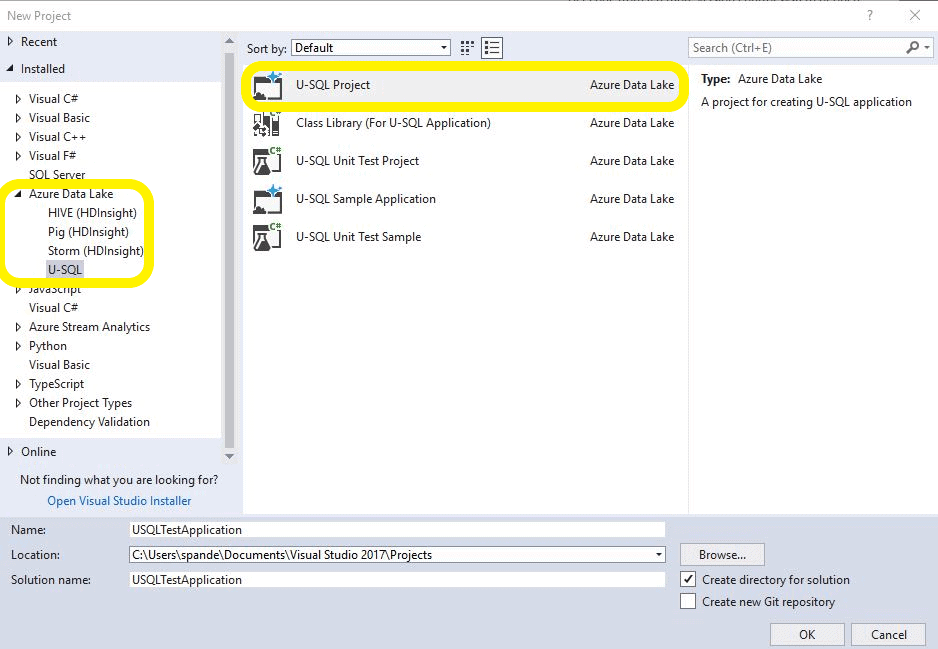Expand the Python node
938x649 pixels.
[x=18, y=346]
